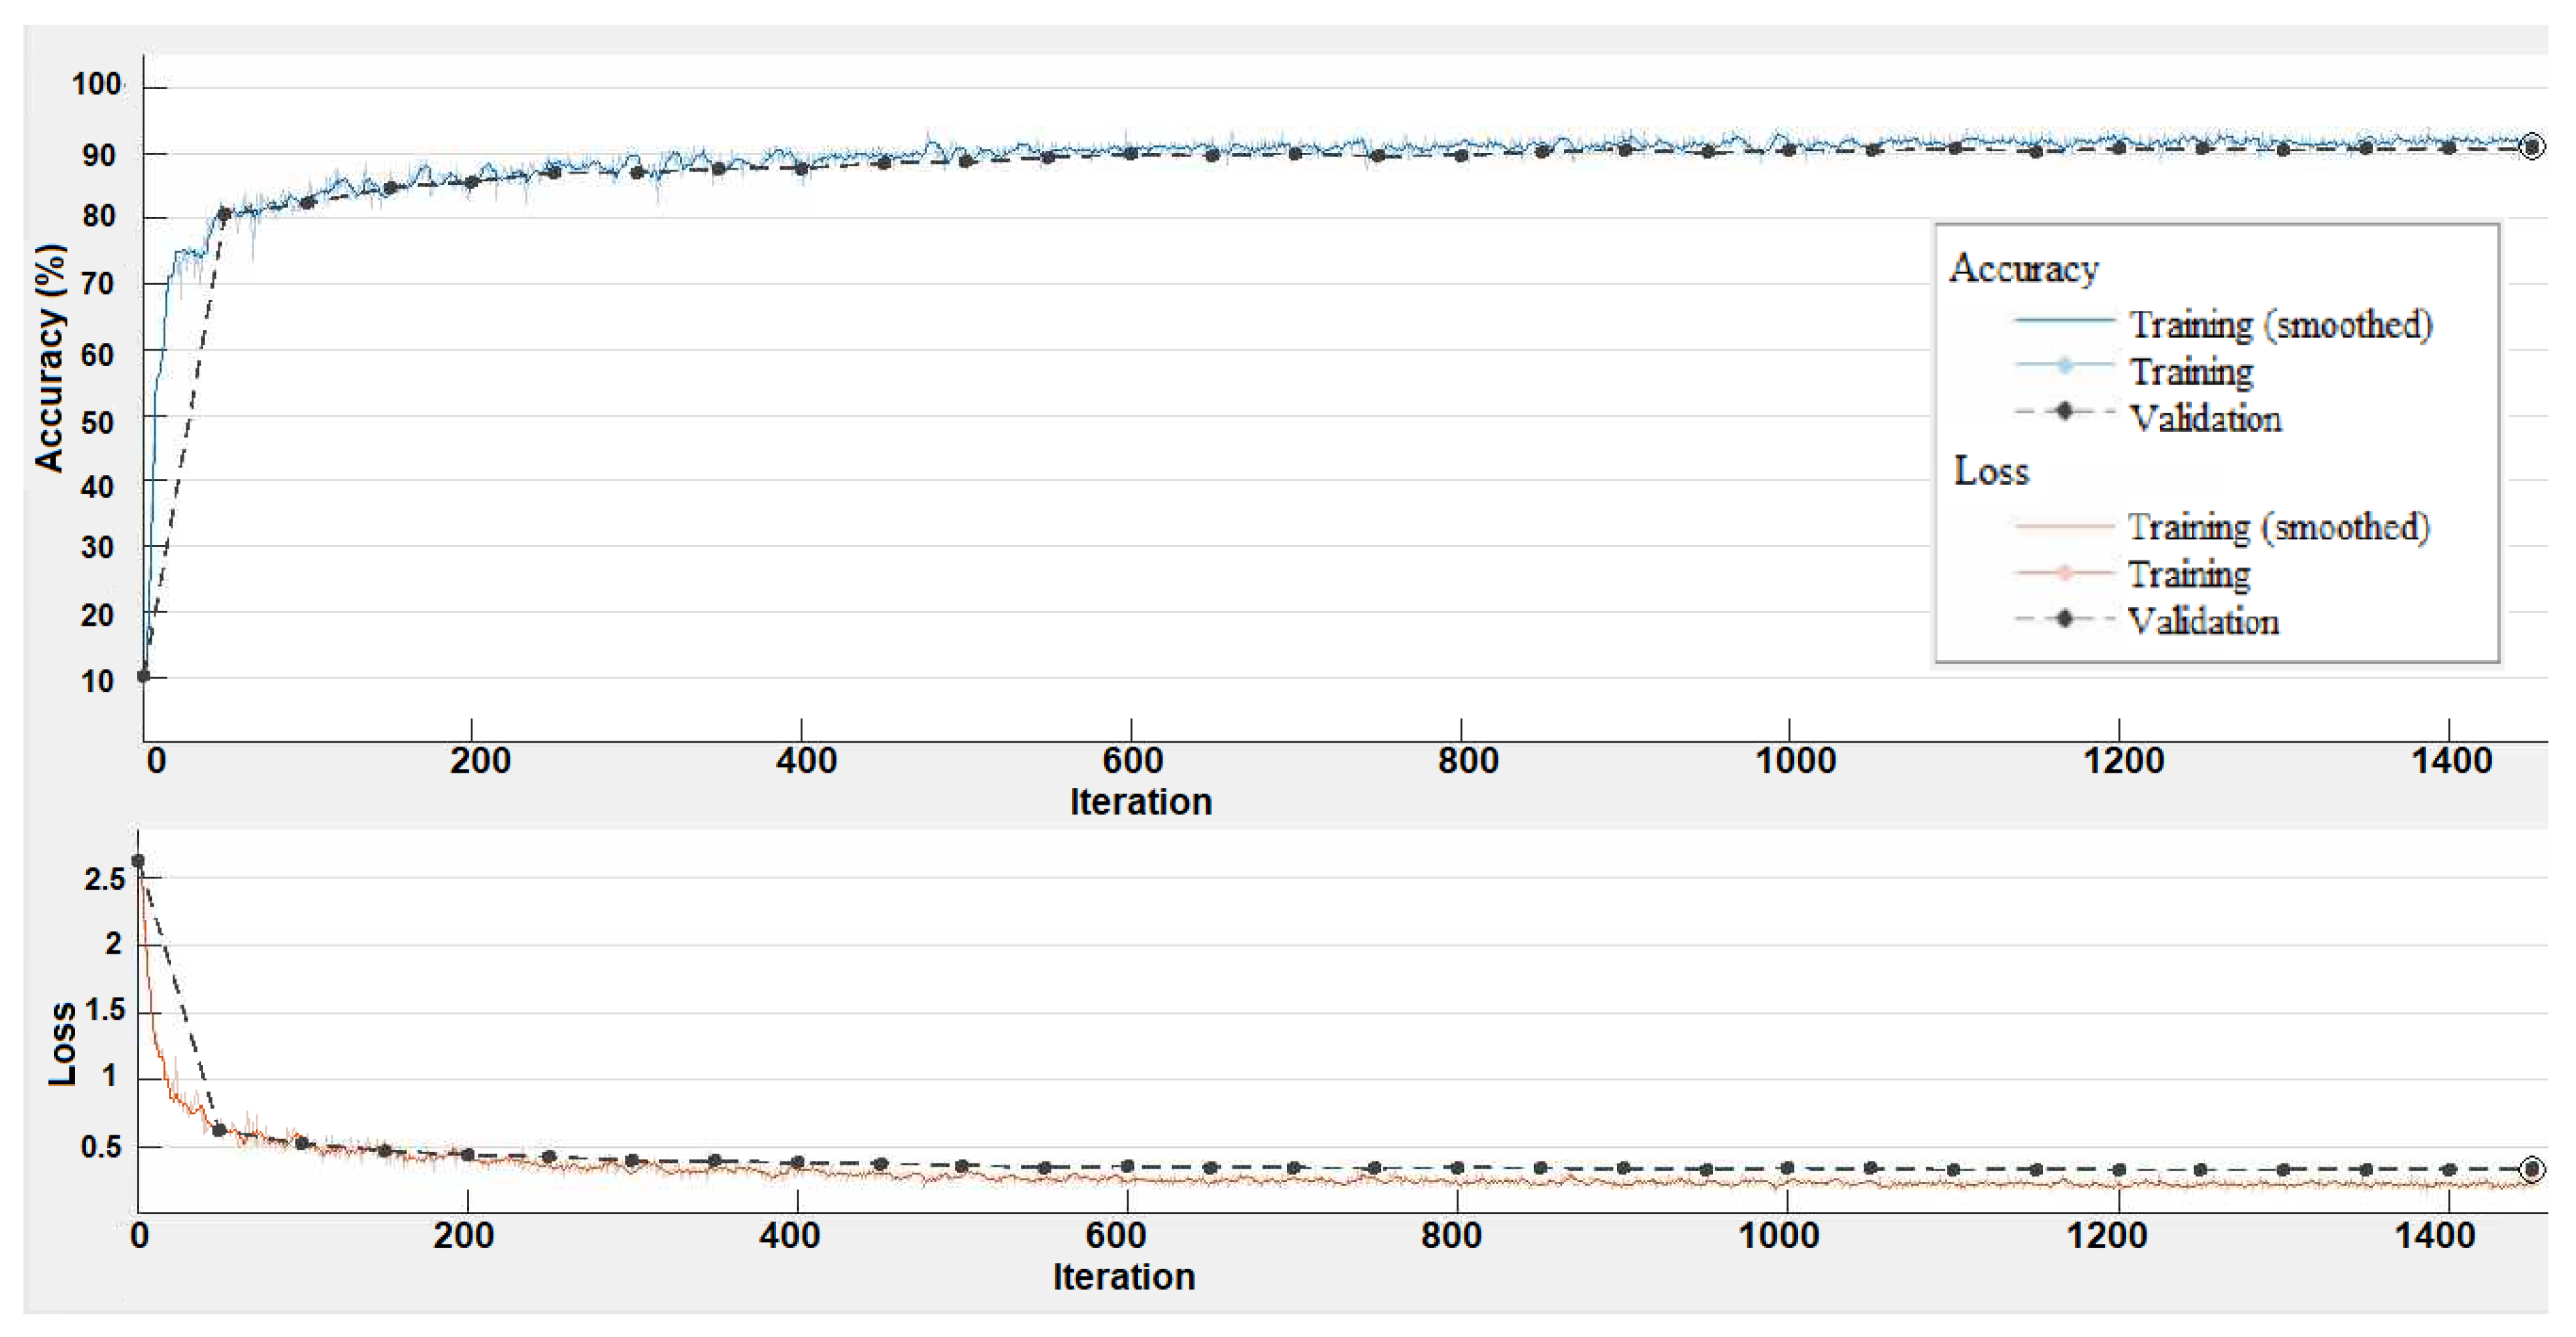Click the Loss y-axis label
This screenshot has width=2576, height=1337.
[x=62, y=1043]
